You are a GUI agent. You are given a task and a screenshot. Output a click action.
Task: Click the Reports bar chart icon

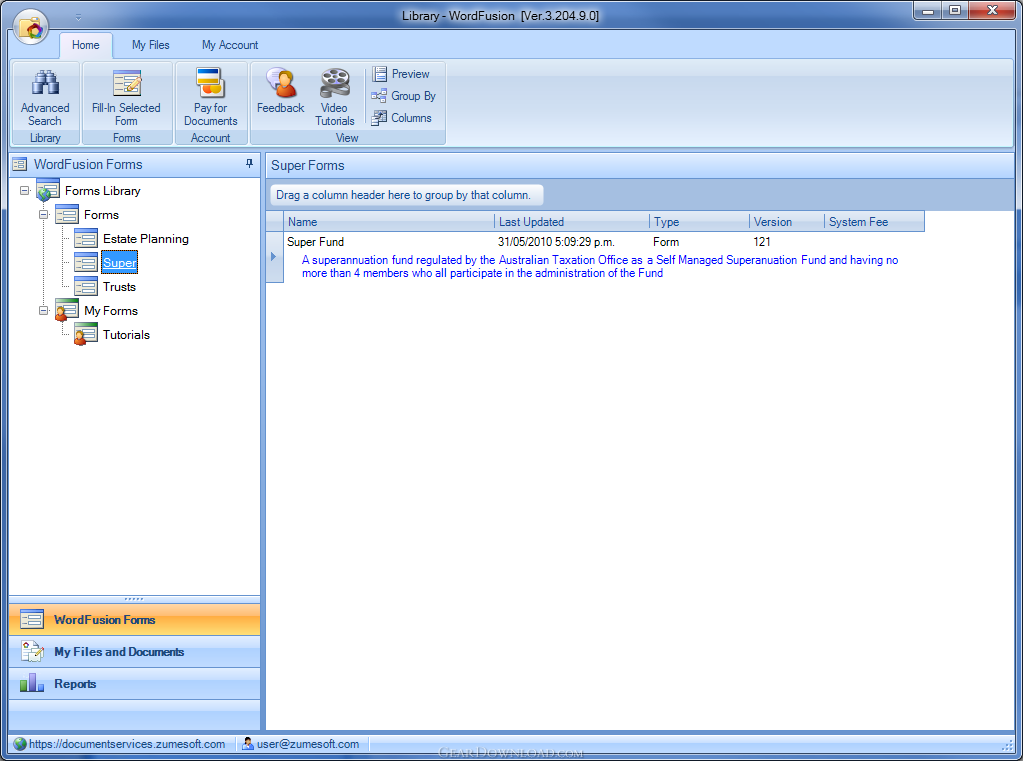(32, 683)
